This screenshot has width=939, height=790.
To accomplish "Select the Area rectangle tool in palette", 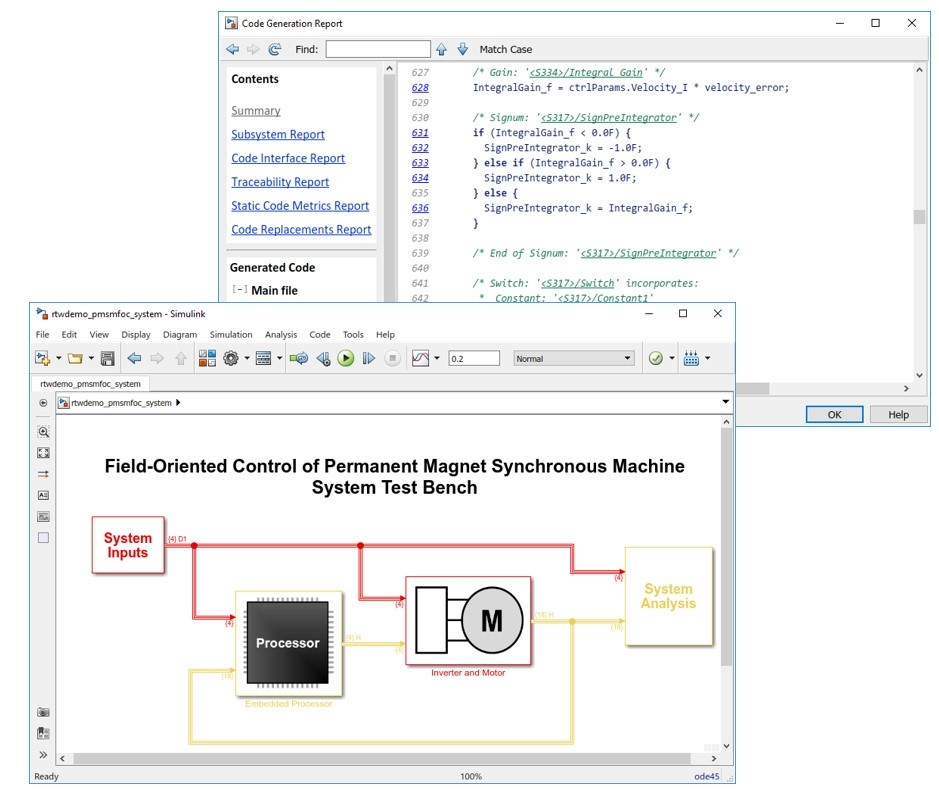I will click(x=43, y=537).
